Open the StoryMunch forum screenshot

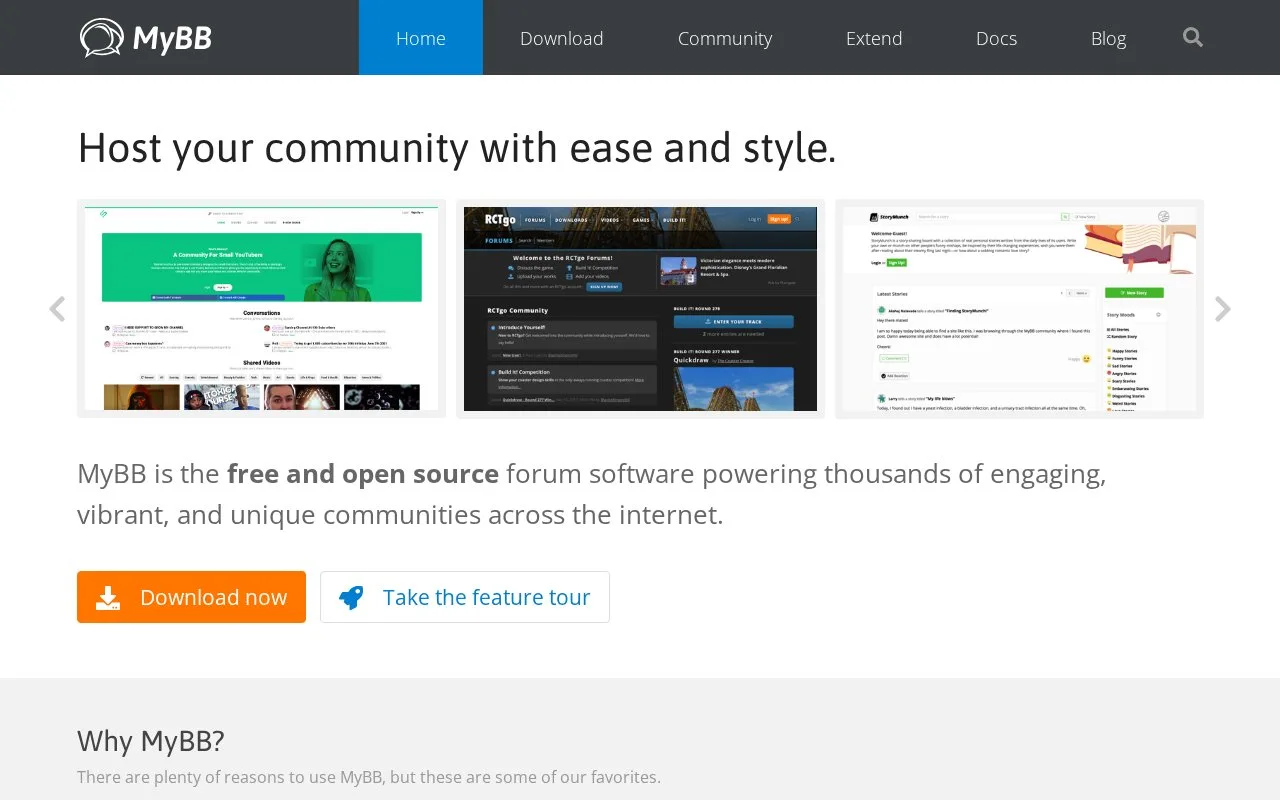pyautogui.click(x=1019, y=309)
